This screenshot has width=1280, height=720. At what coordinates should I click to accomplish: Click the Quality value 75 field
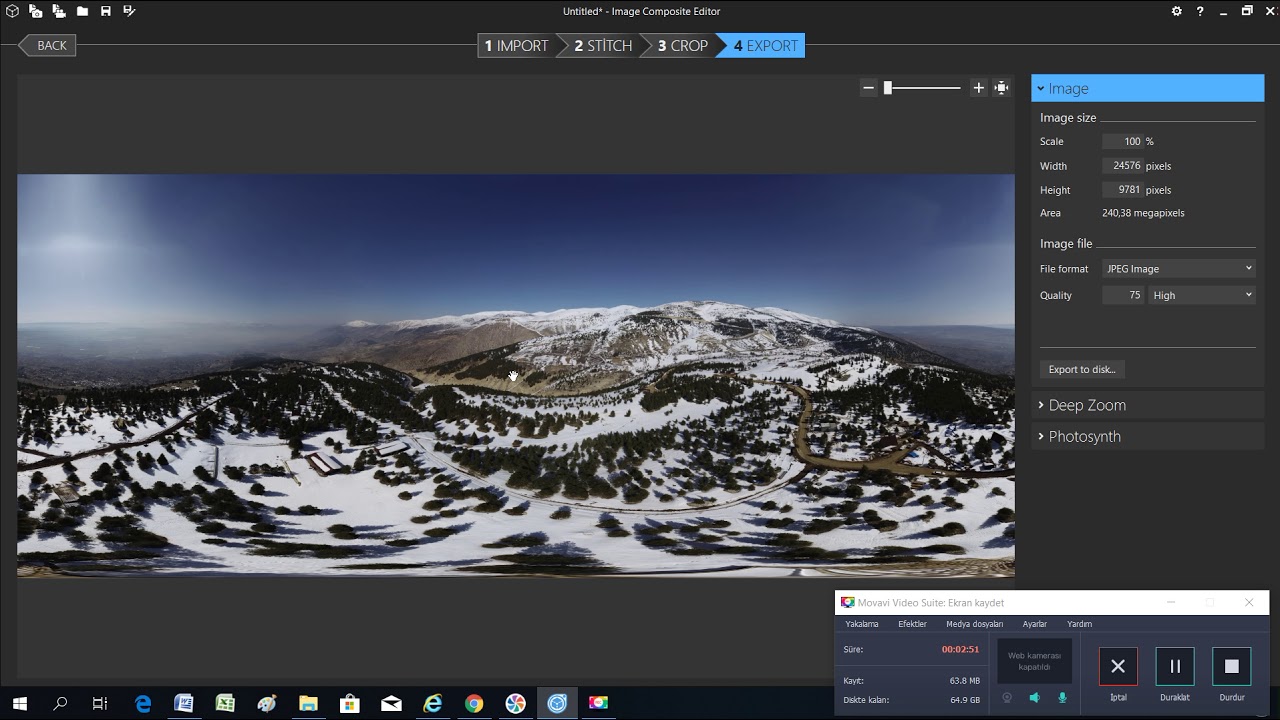1123,295
